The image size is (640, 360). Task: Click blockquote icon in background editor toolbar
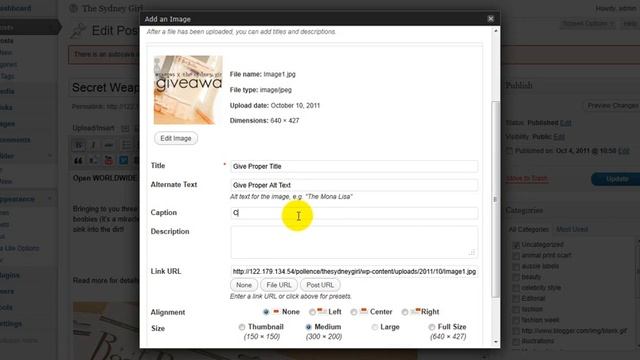(78, 161)
